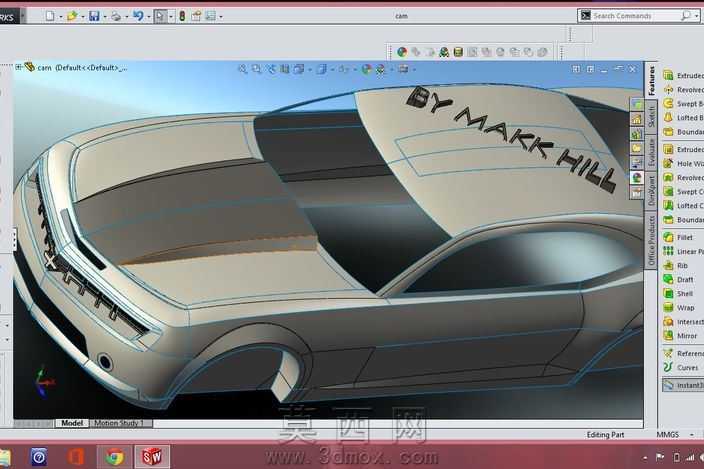Undo the last action with the blue arrow
The height and width of the screenshot is (469, 704).
138,16
